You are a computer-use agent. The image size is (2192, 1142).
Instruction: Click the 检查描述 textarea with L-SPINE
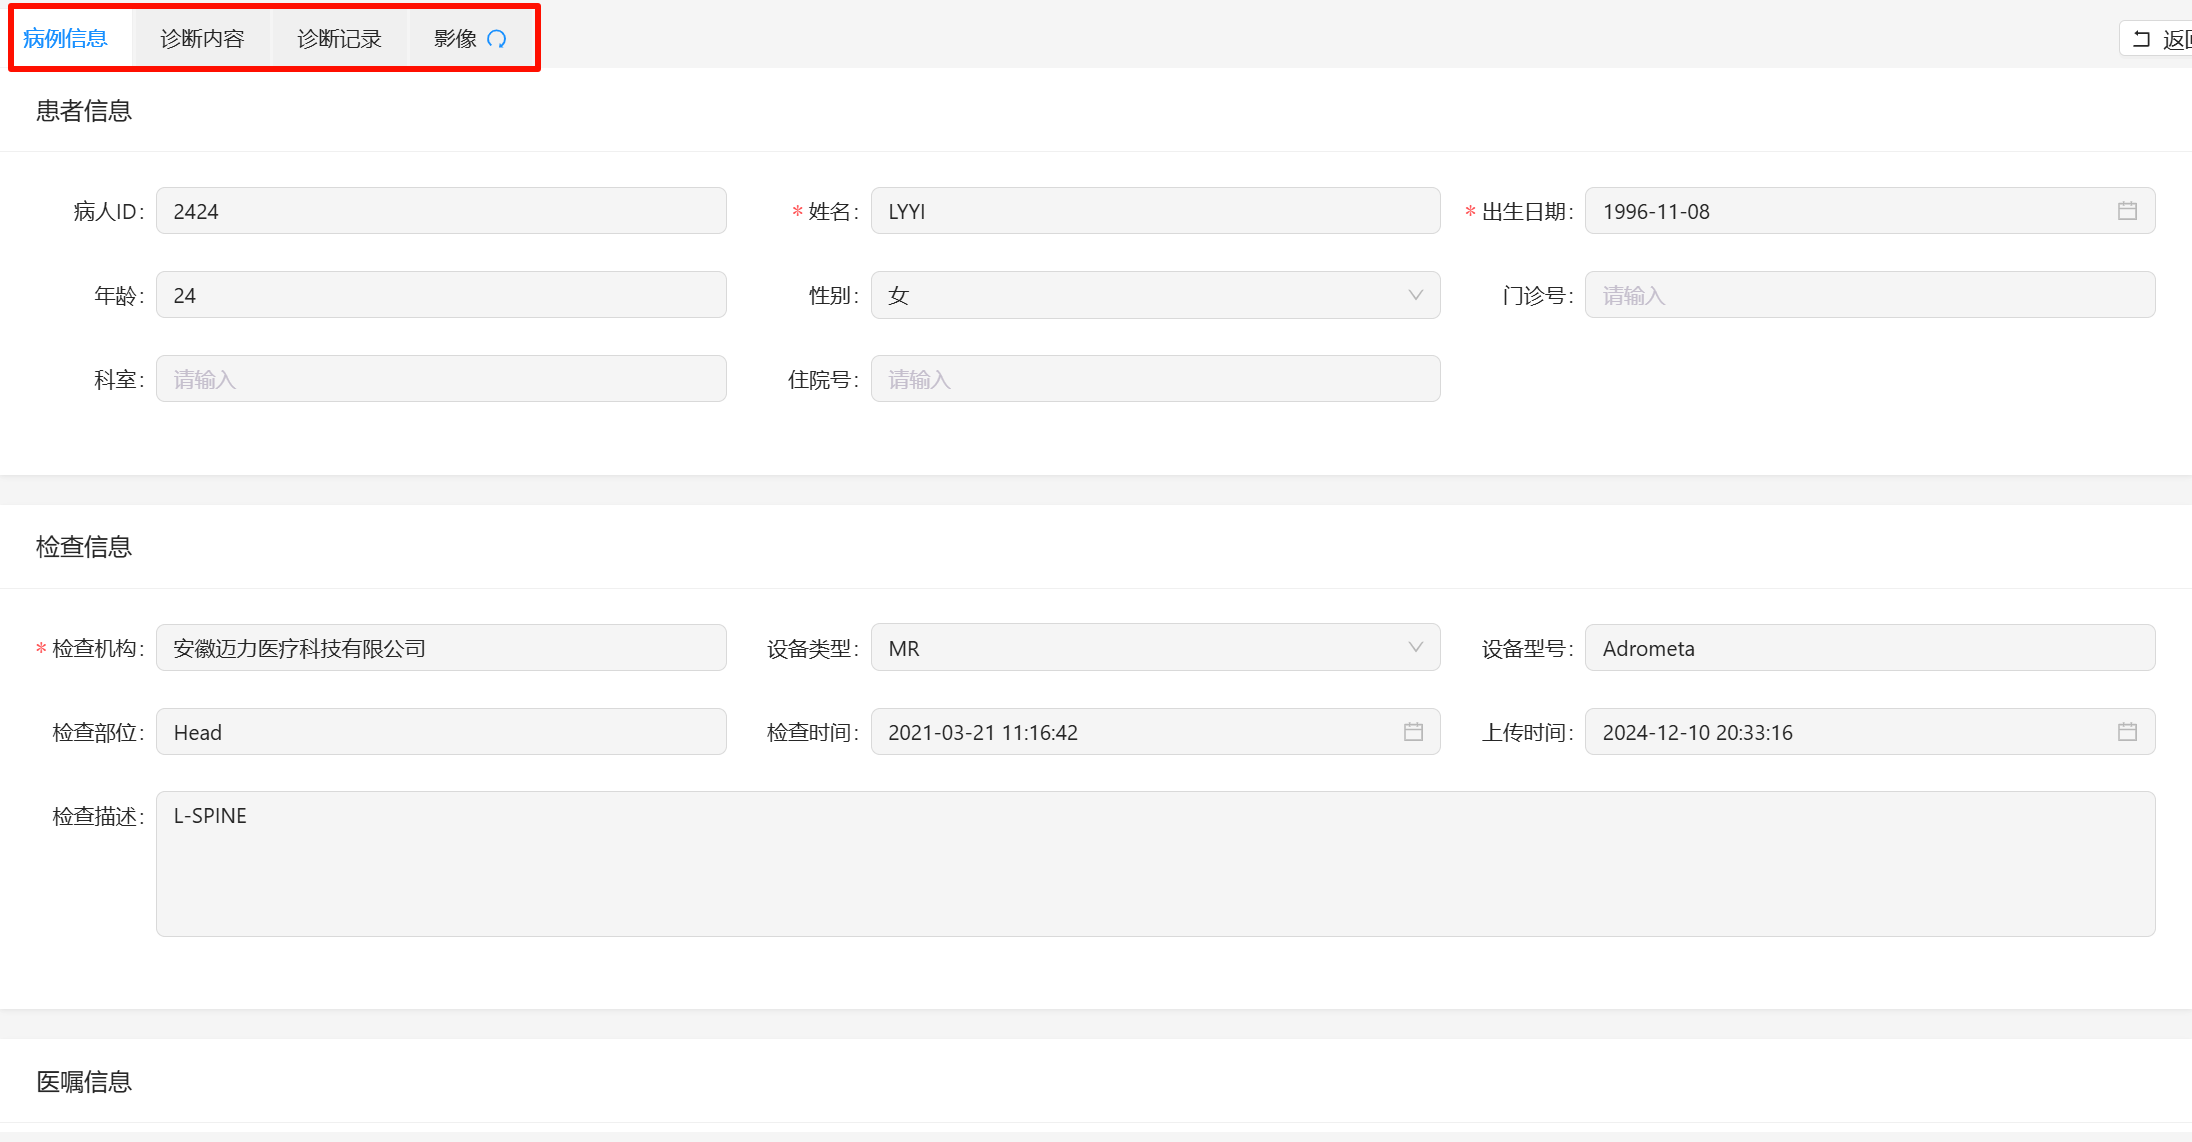point(1154,863)
